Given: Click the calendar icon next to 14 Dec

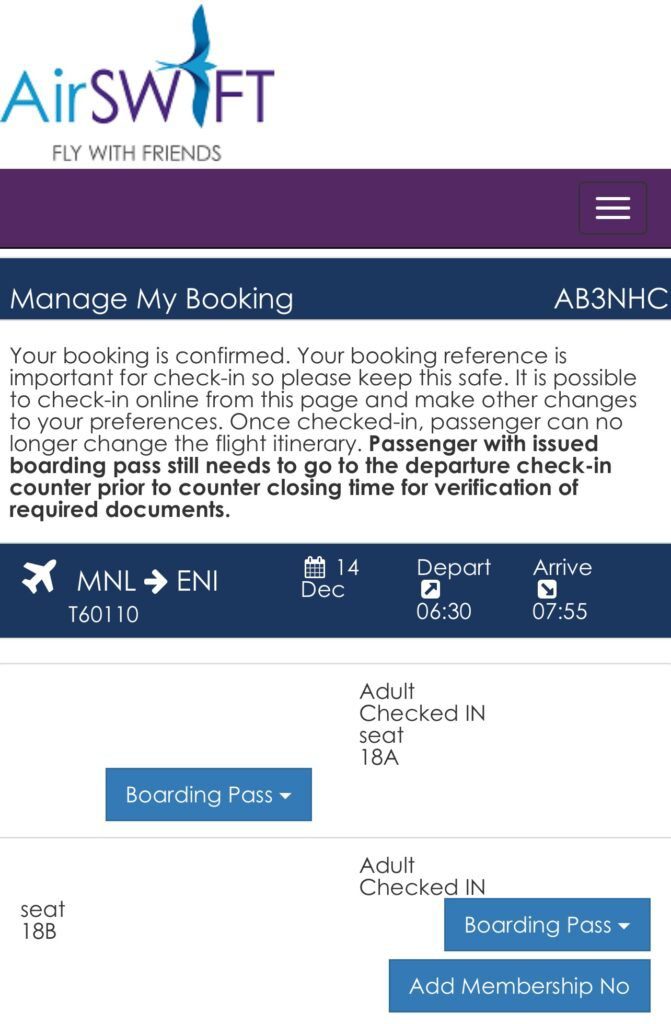Looking at the screenshot, I should tap(315, 568).
